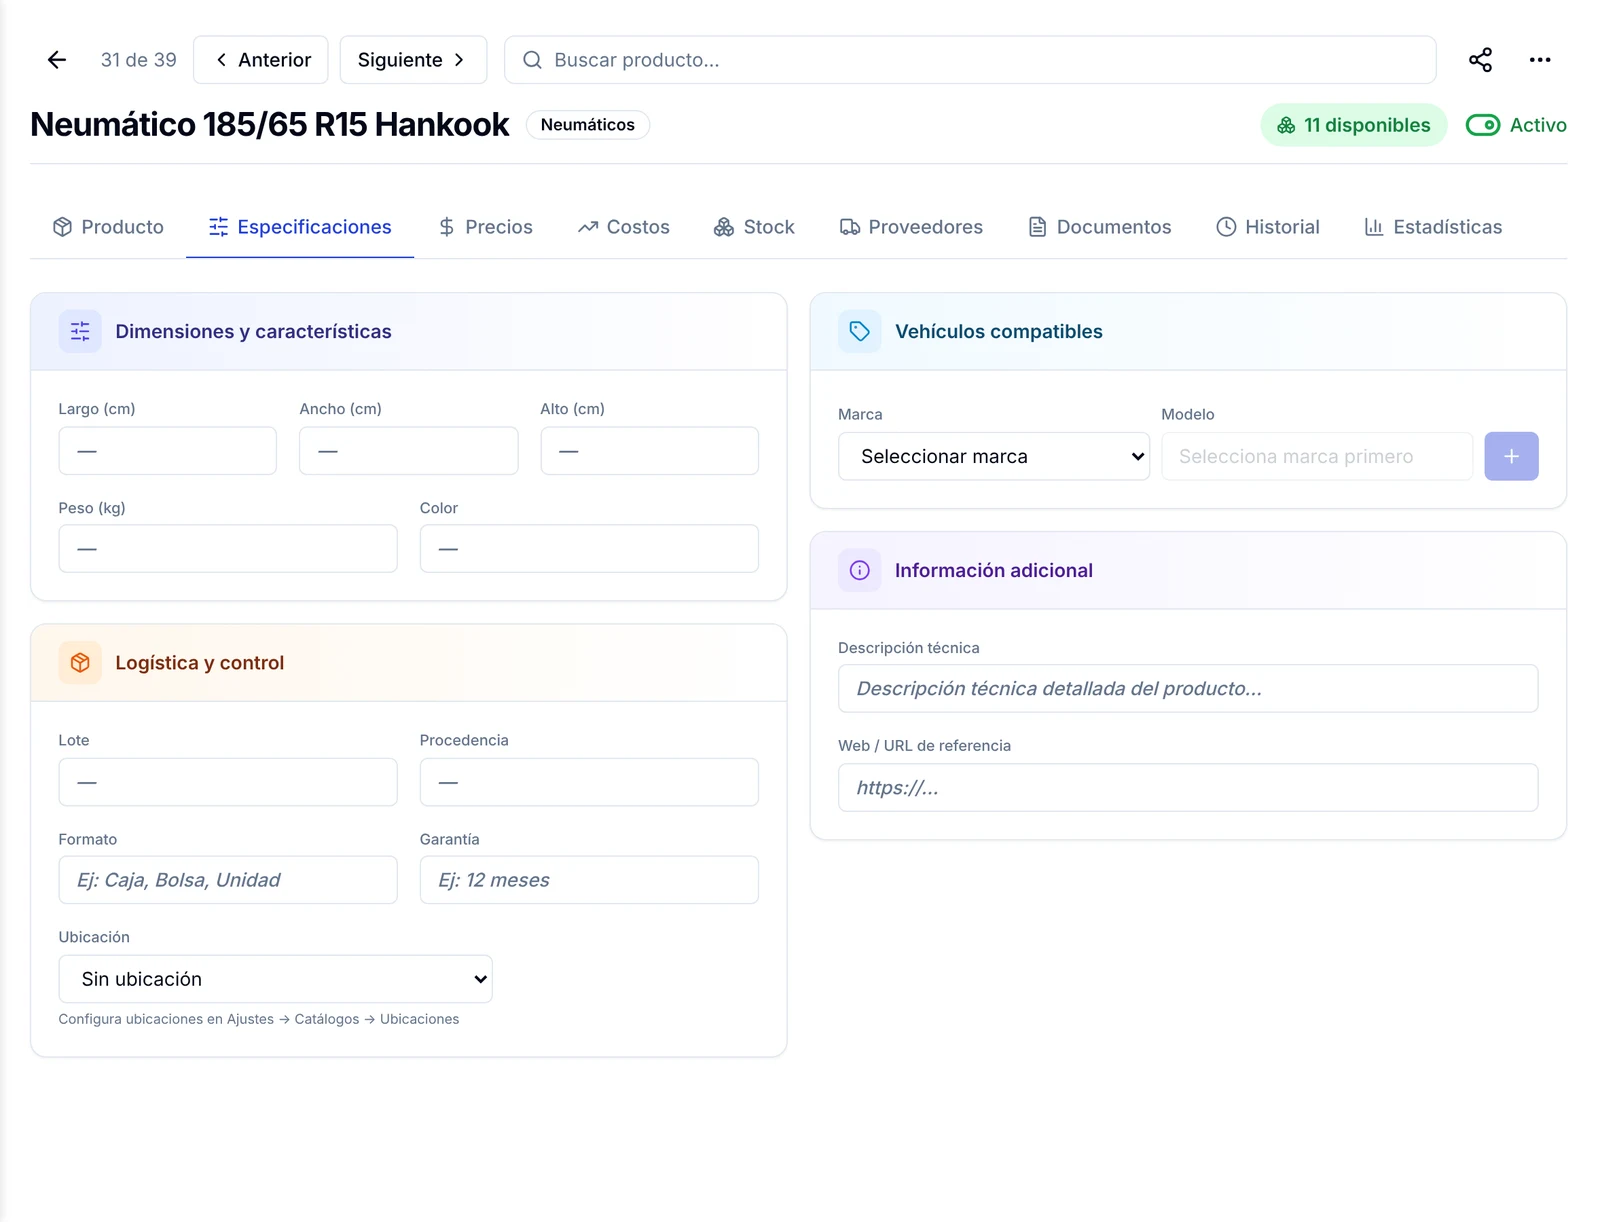Go to the Anterior product
Image resolution: width=1600 pixels, height=1222 pixels.
point(261,60)
